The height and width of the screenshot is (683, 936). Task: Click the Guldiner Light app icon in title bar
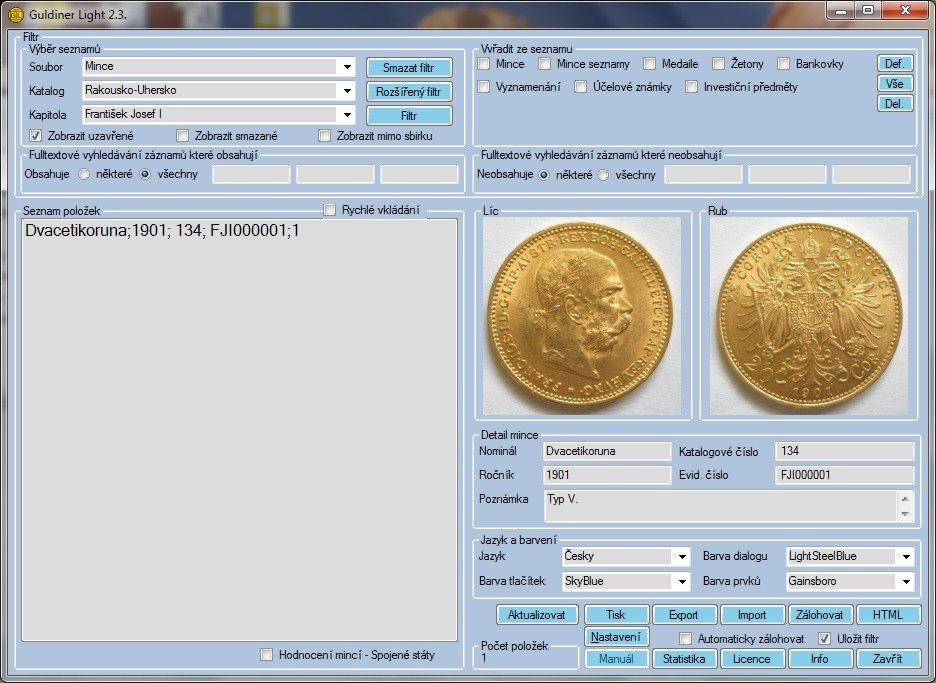click(15, 14)
